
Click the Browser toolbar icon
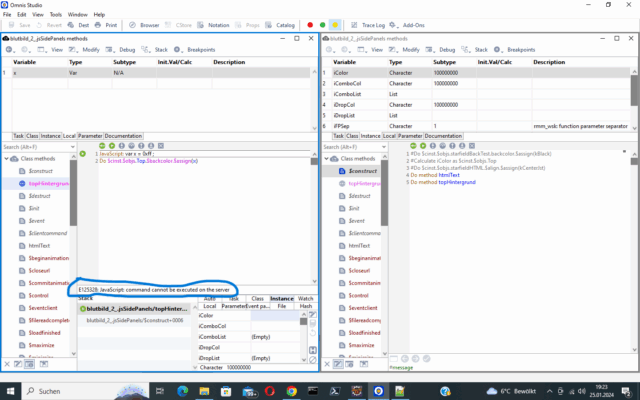coord(143,24)
